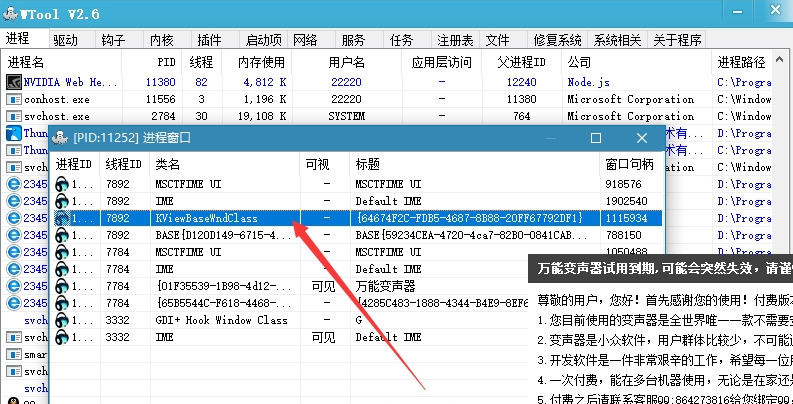Click headphone icon in row with handle 918576
The image size is (793, 404).
pyautogui.click(x=62, y=184)
